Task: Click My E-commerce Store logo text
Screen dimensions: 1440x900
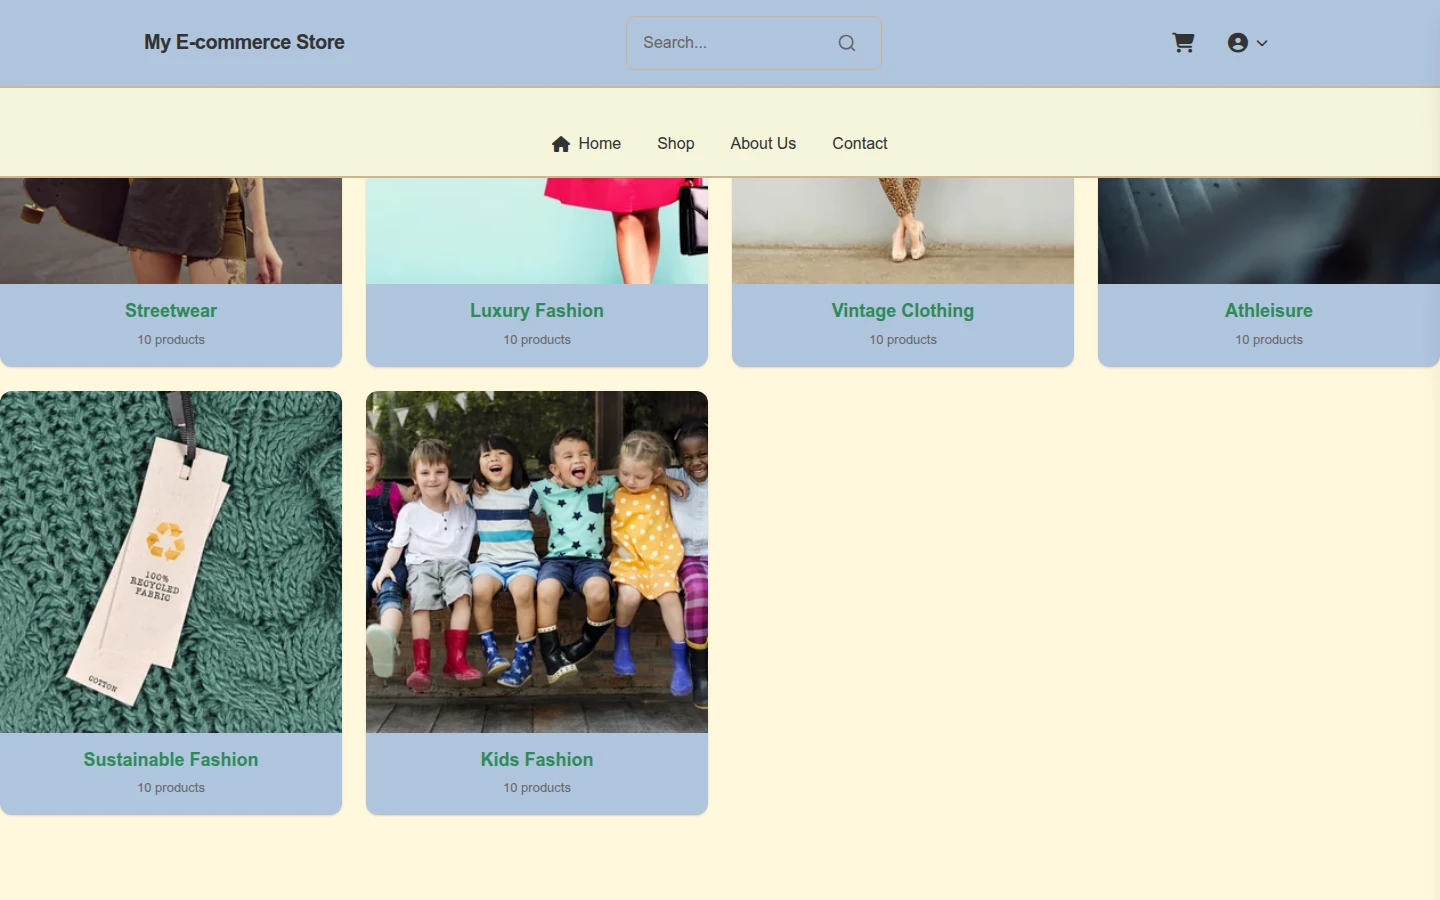Action: point(244,42)
